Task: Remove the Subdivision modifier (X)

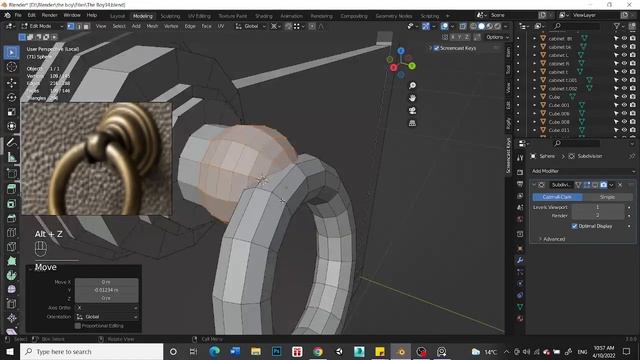Action: pos(620,185)
